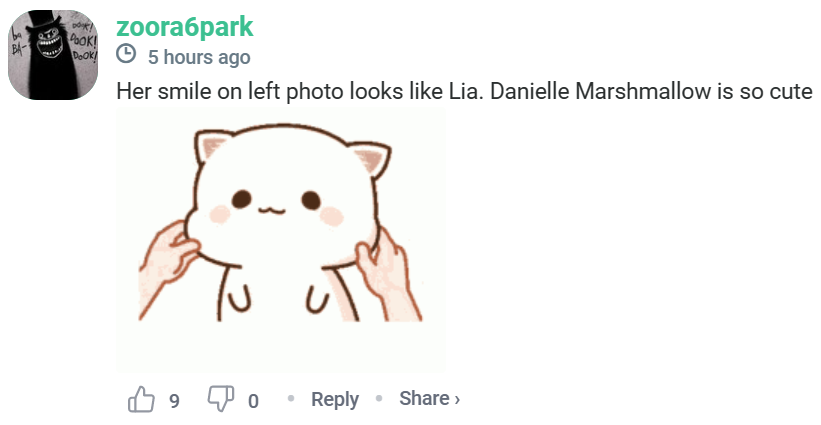Viewport: 821px width, 425px height.
Task: Click the thumbs up like icon
Action: pyautogui.click(x=141, y=399)
